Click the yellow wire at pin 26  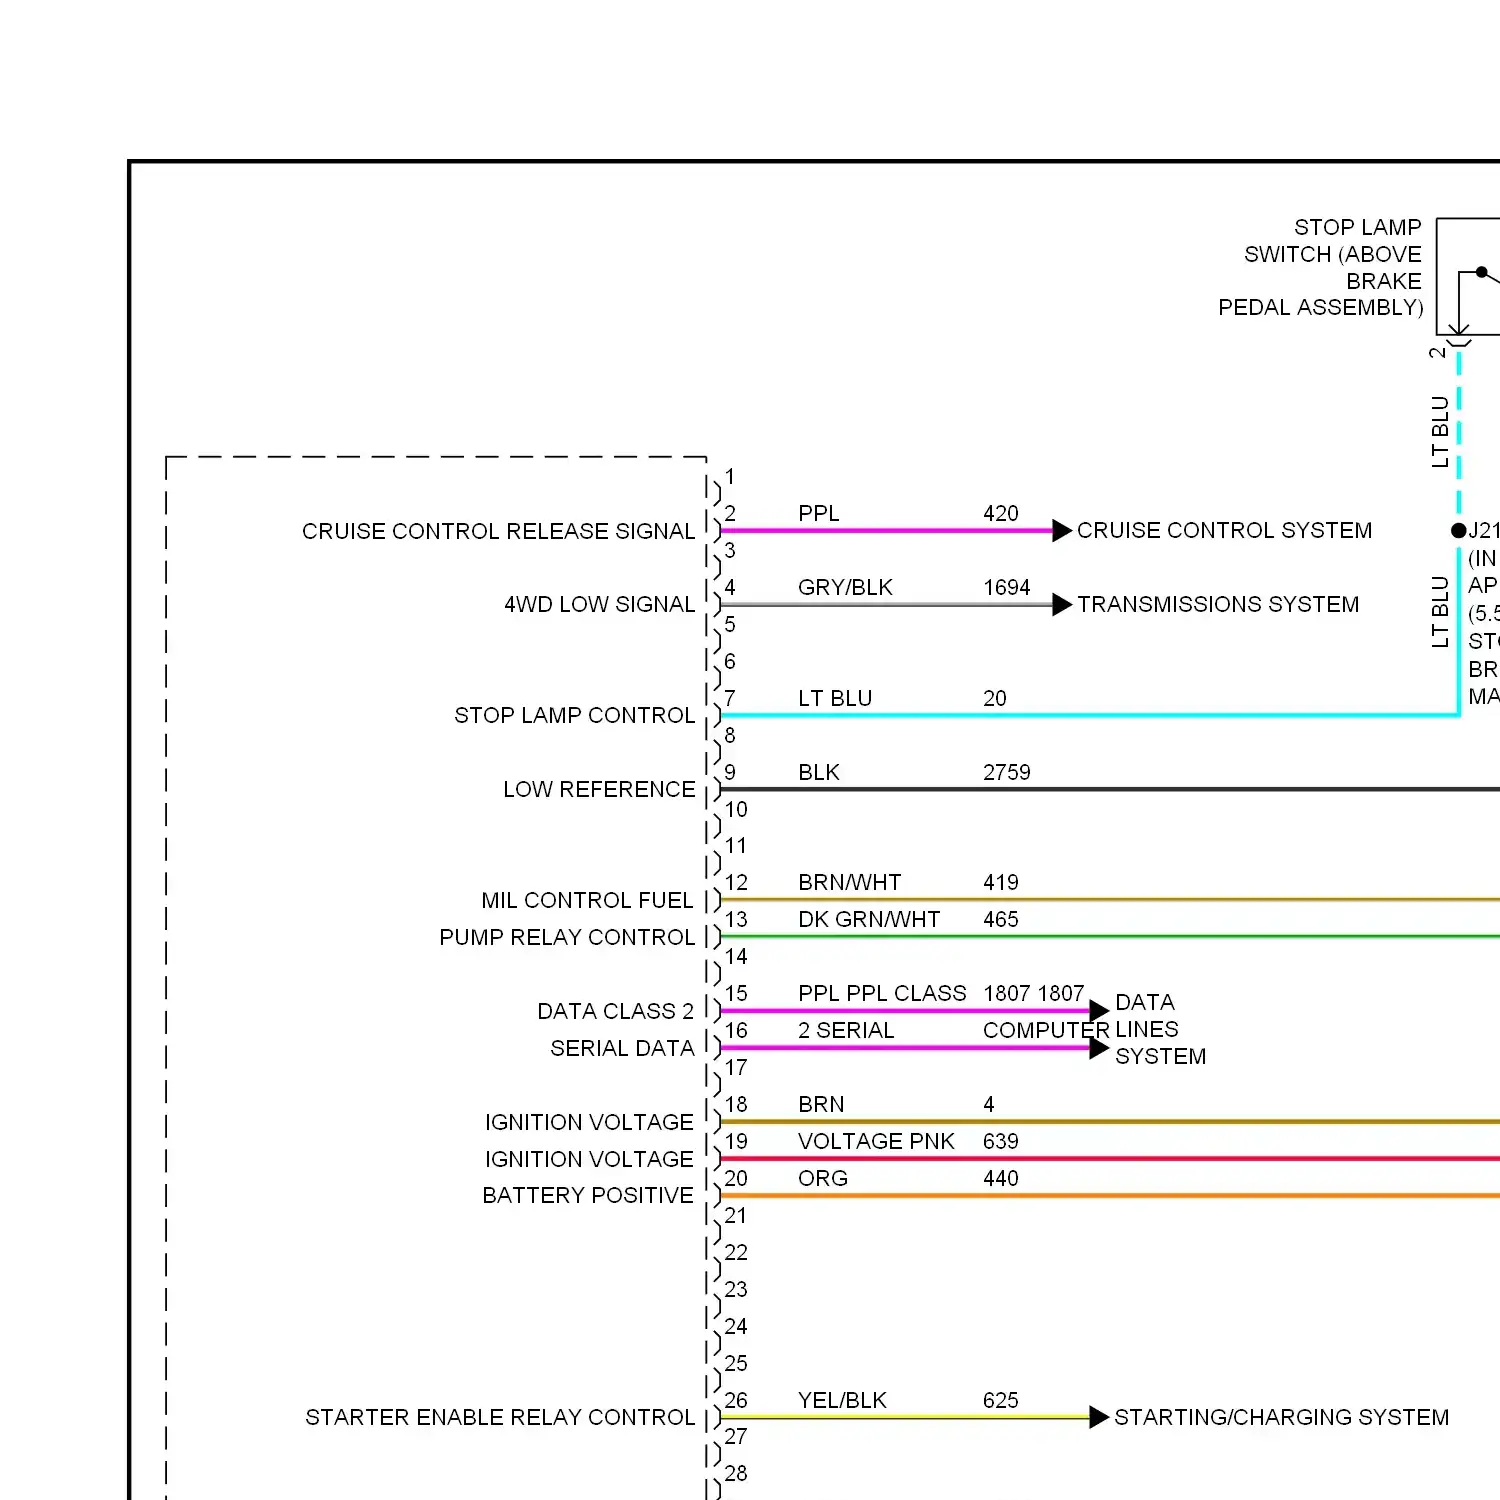[905, 1417]
